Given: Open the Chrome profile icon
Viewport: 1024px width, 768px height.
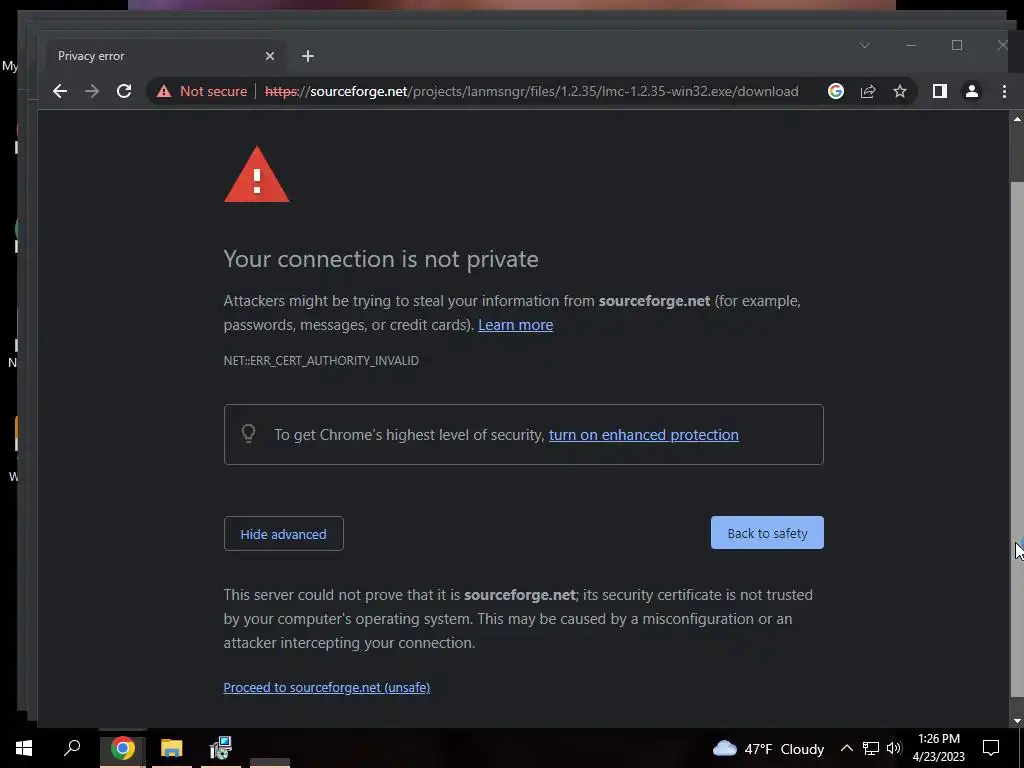Looking at the screenshot, I should click(x=972, y=91).
